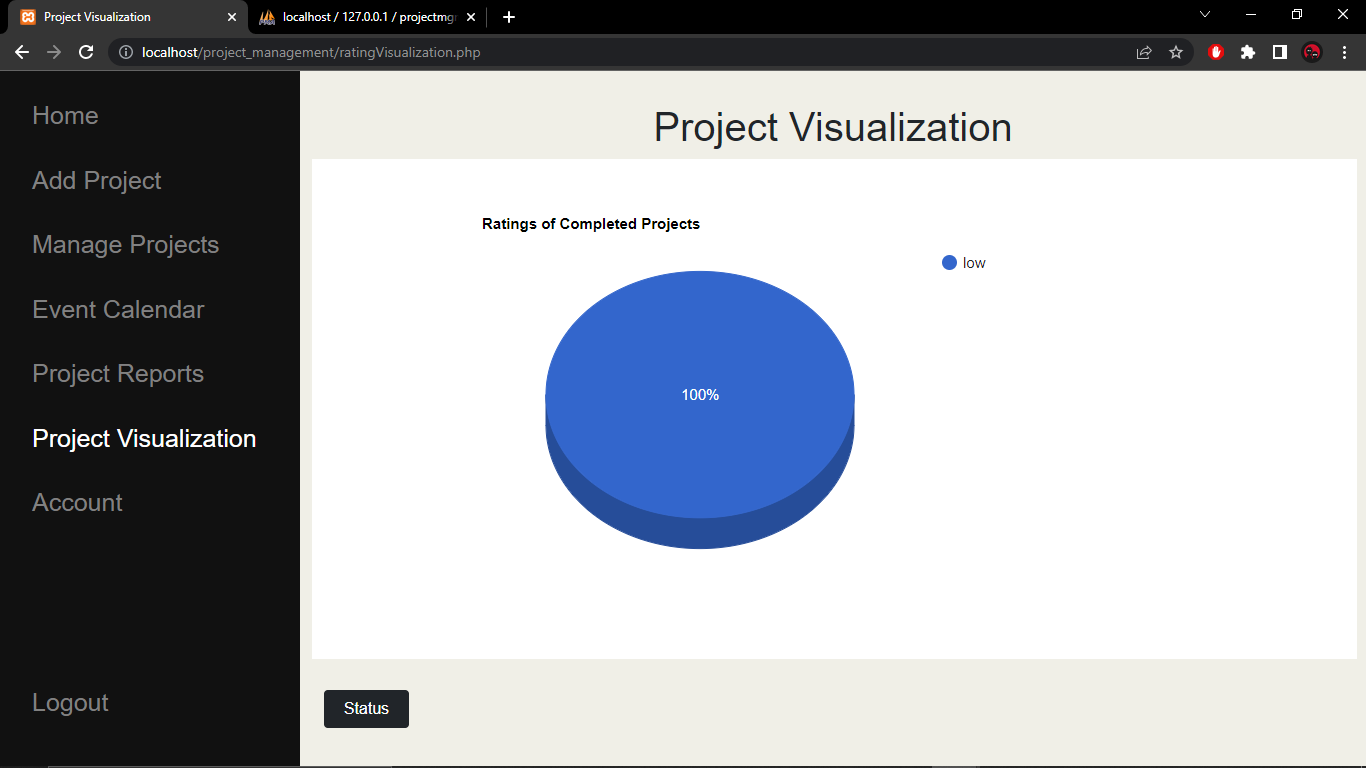Screen dimensions: 1366x768
Task: Open Chrome's three-dot menu
Action: [1344, 52]
